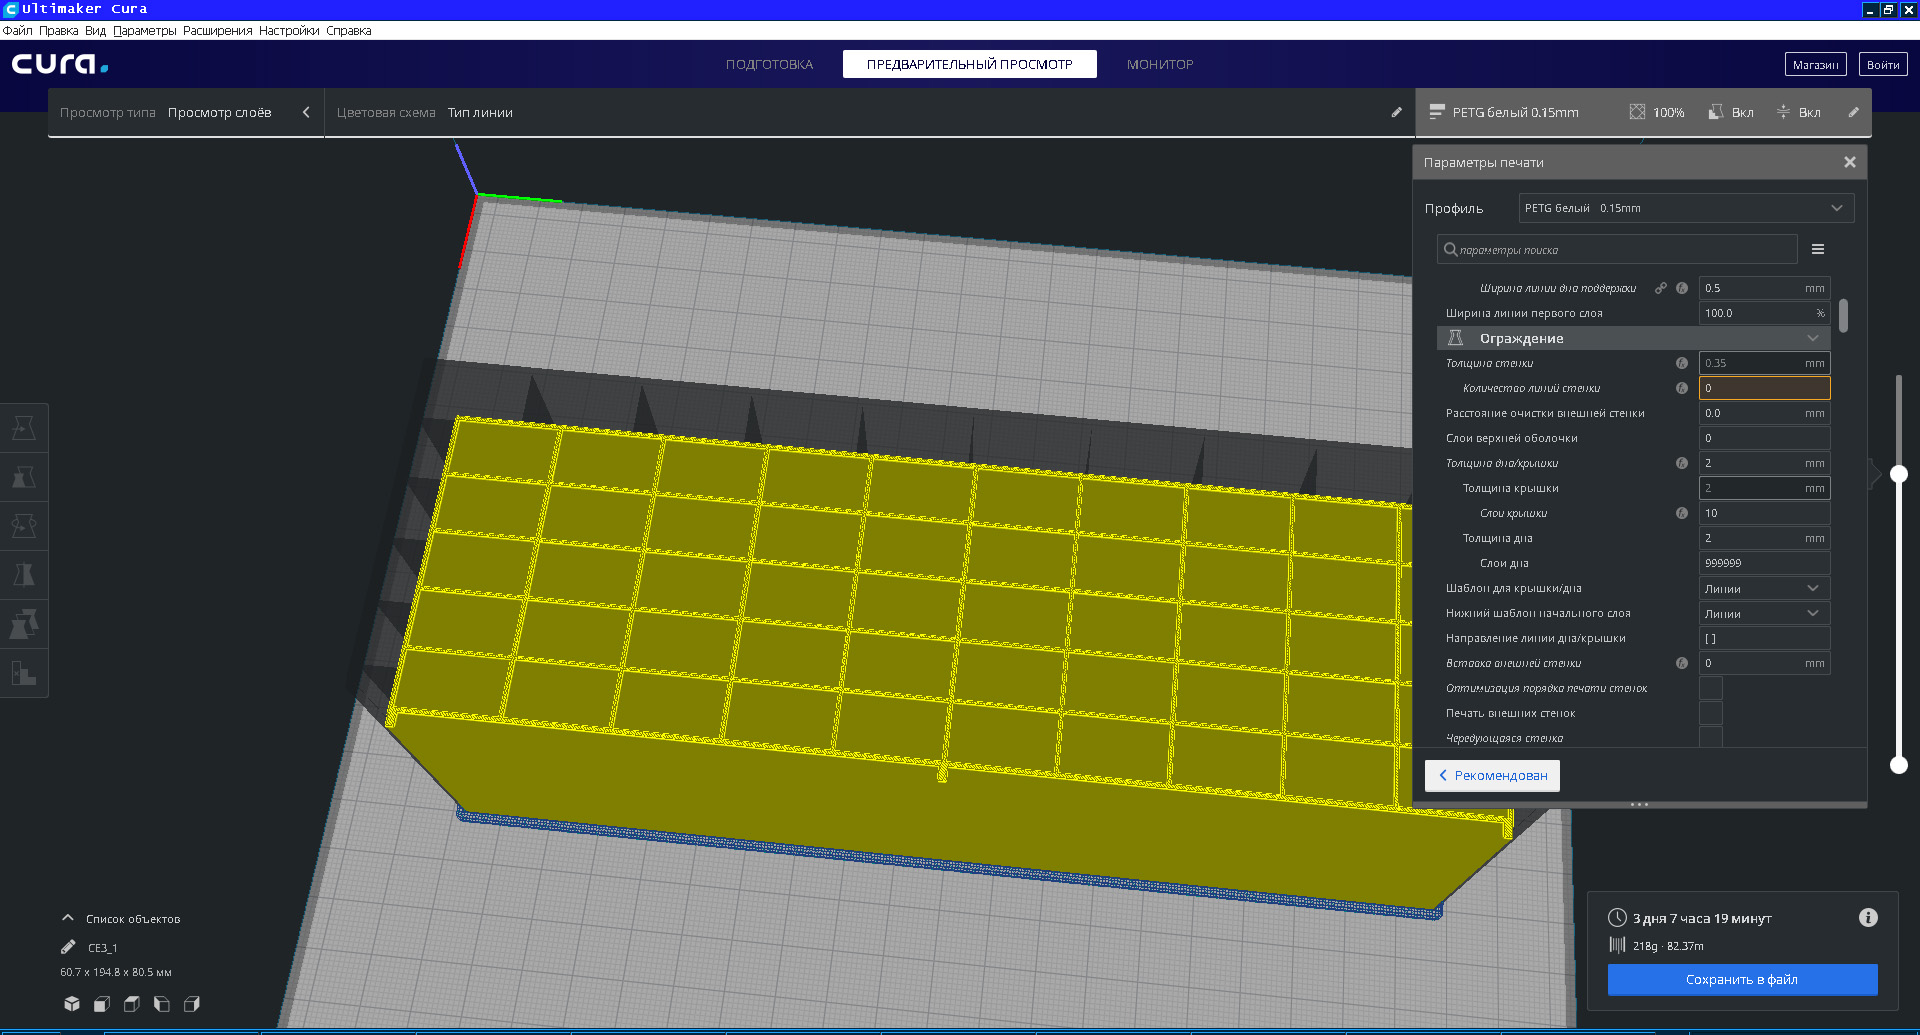The image size is (1920, 1035).
Task: Switch to 3D view using cube icon
Action: pos(72,1004)
